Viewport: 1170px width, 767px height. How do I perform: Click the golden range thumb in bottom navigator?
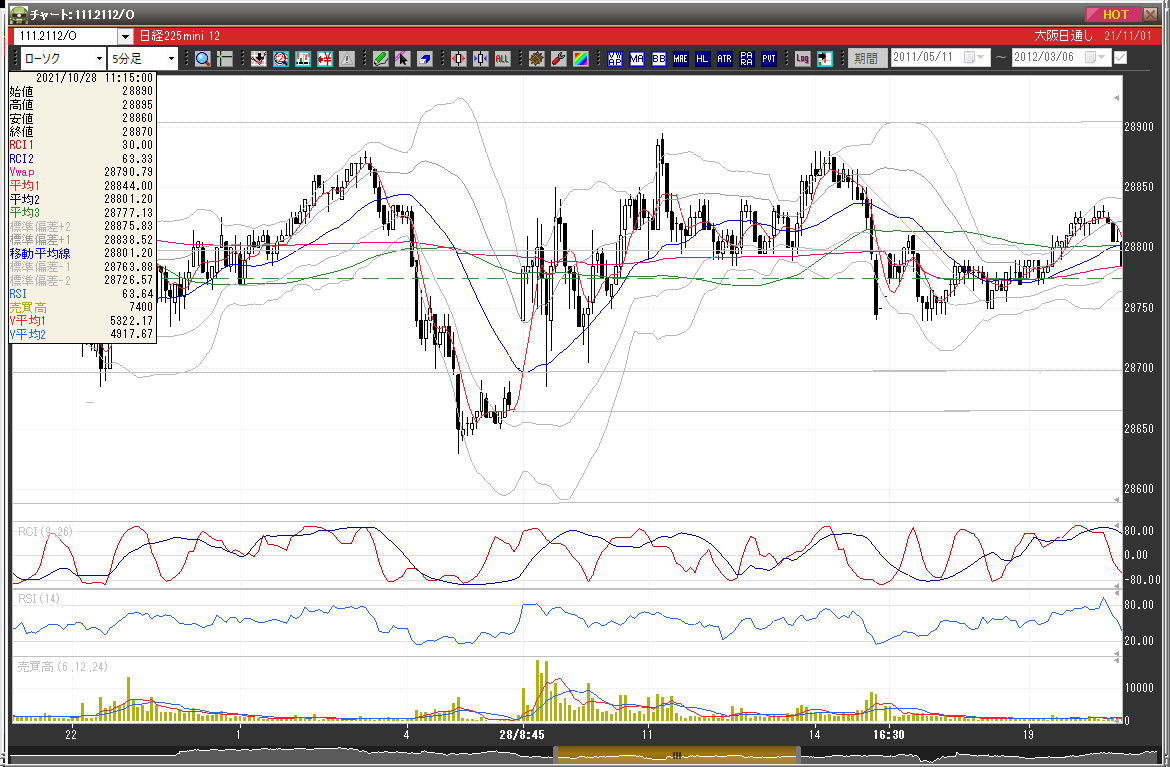coord(677,755)
